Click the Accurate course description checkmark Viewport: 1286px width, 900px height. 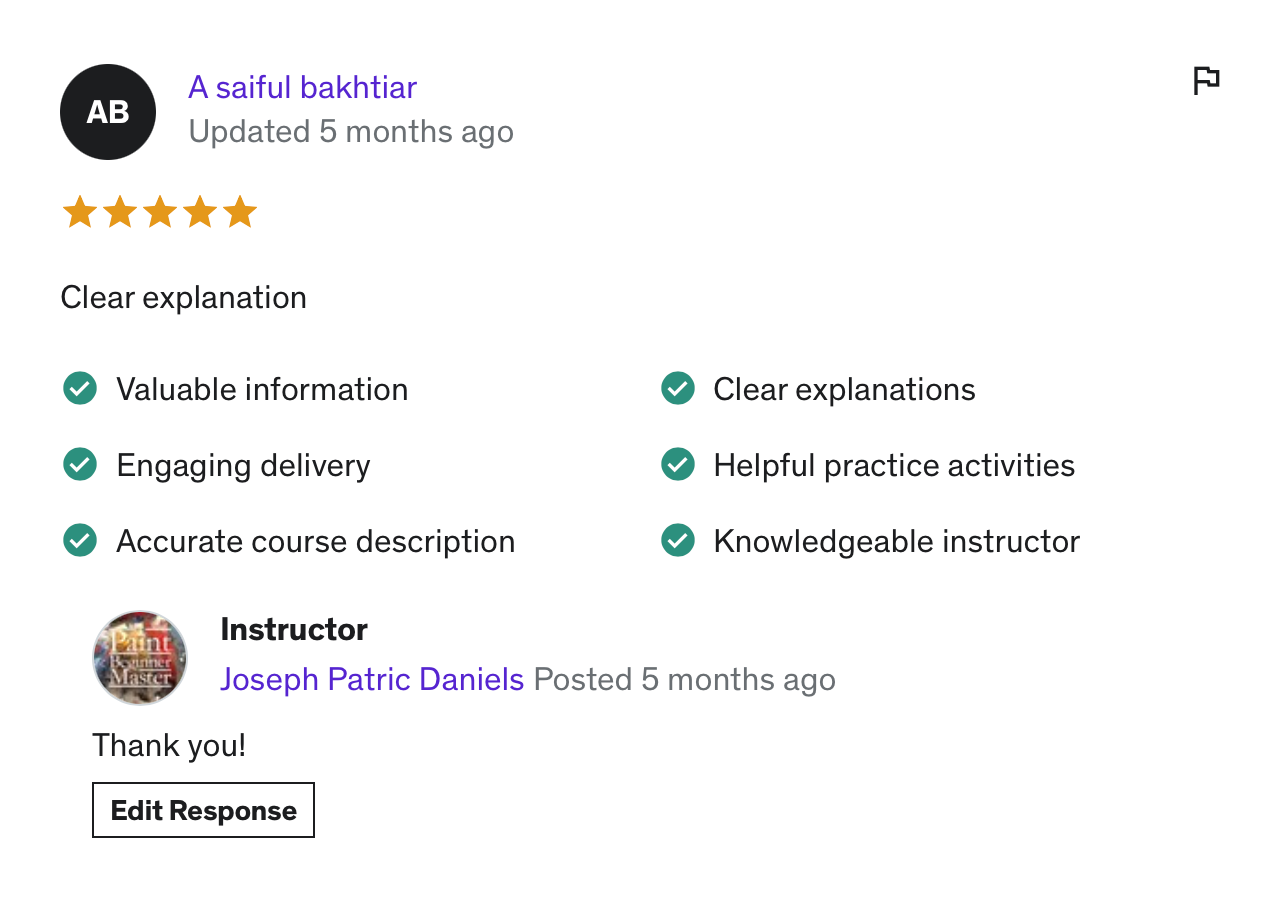pyautogui.click(x=80, y=540)
